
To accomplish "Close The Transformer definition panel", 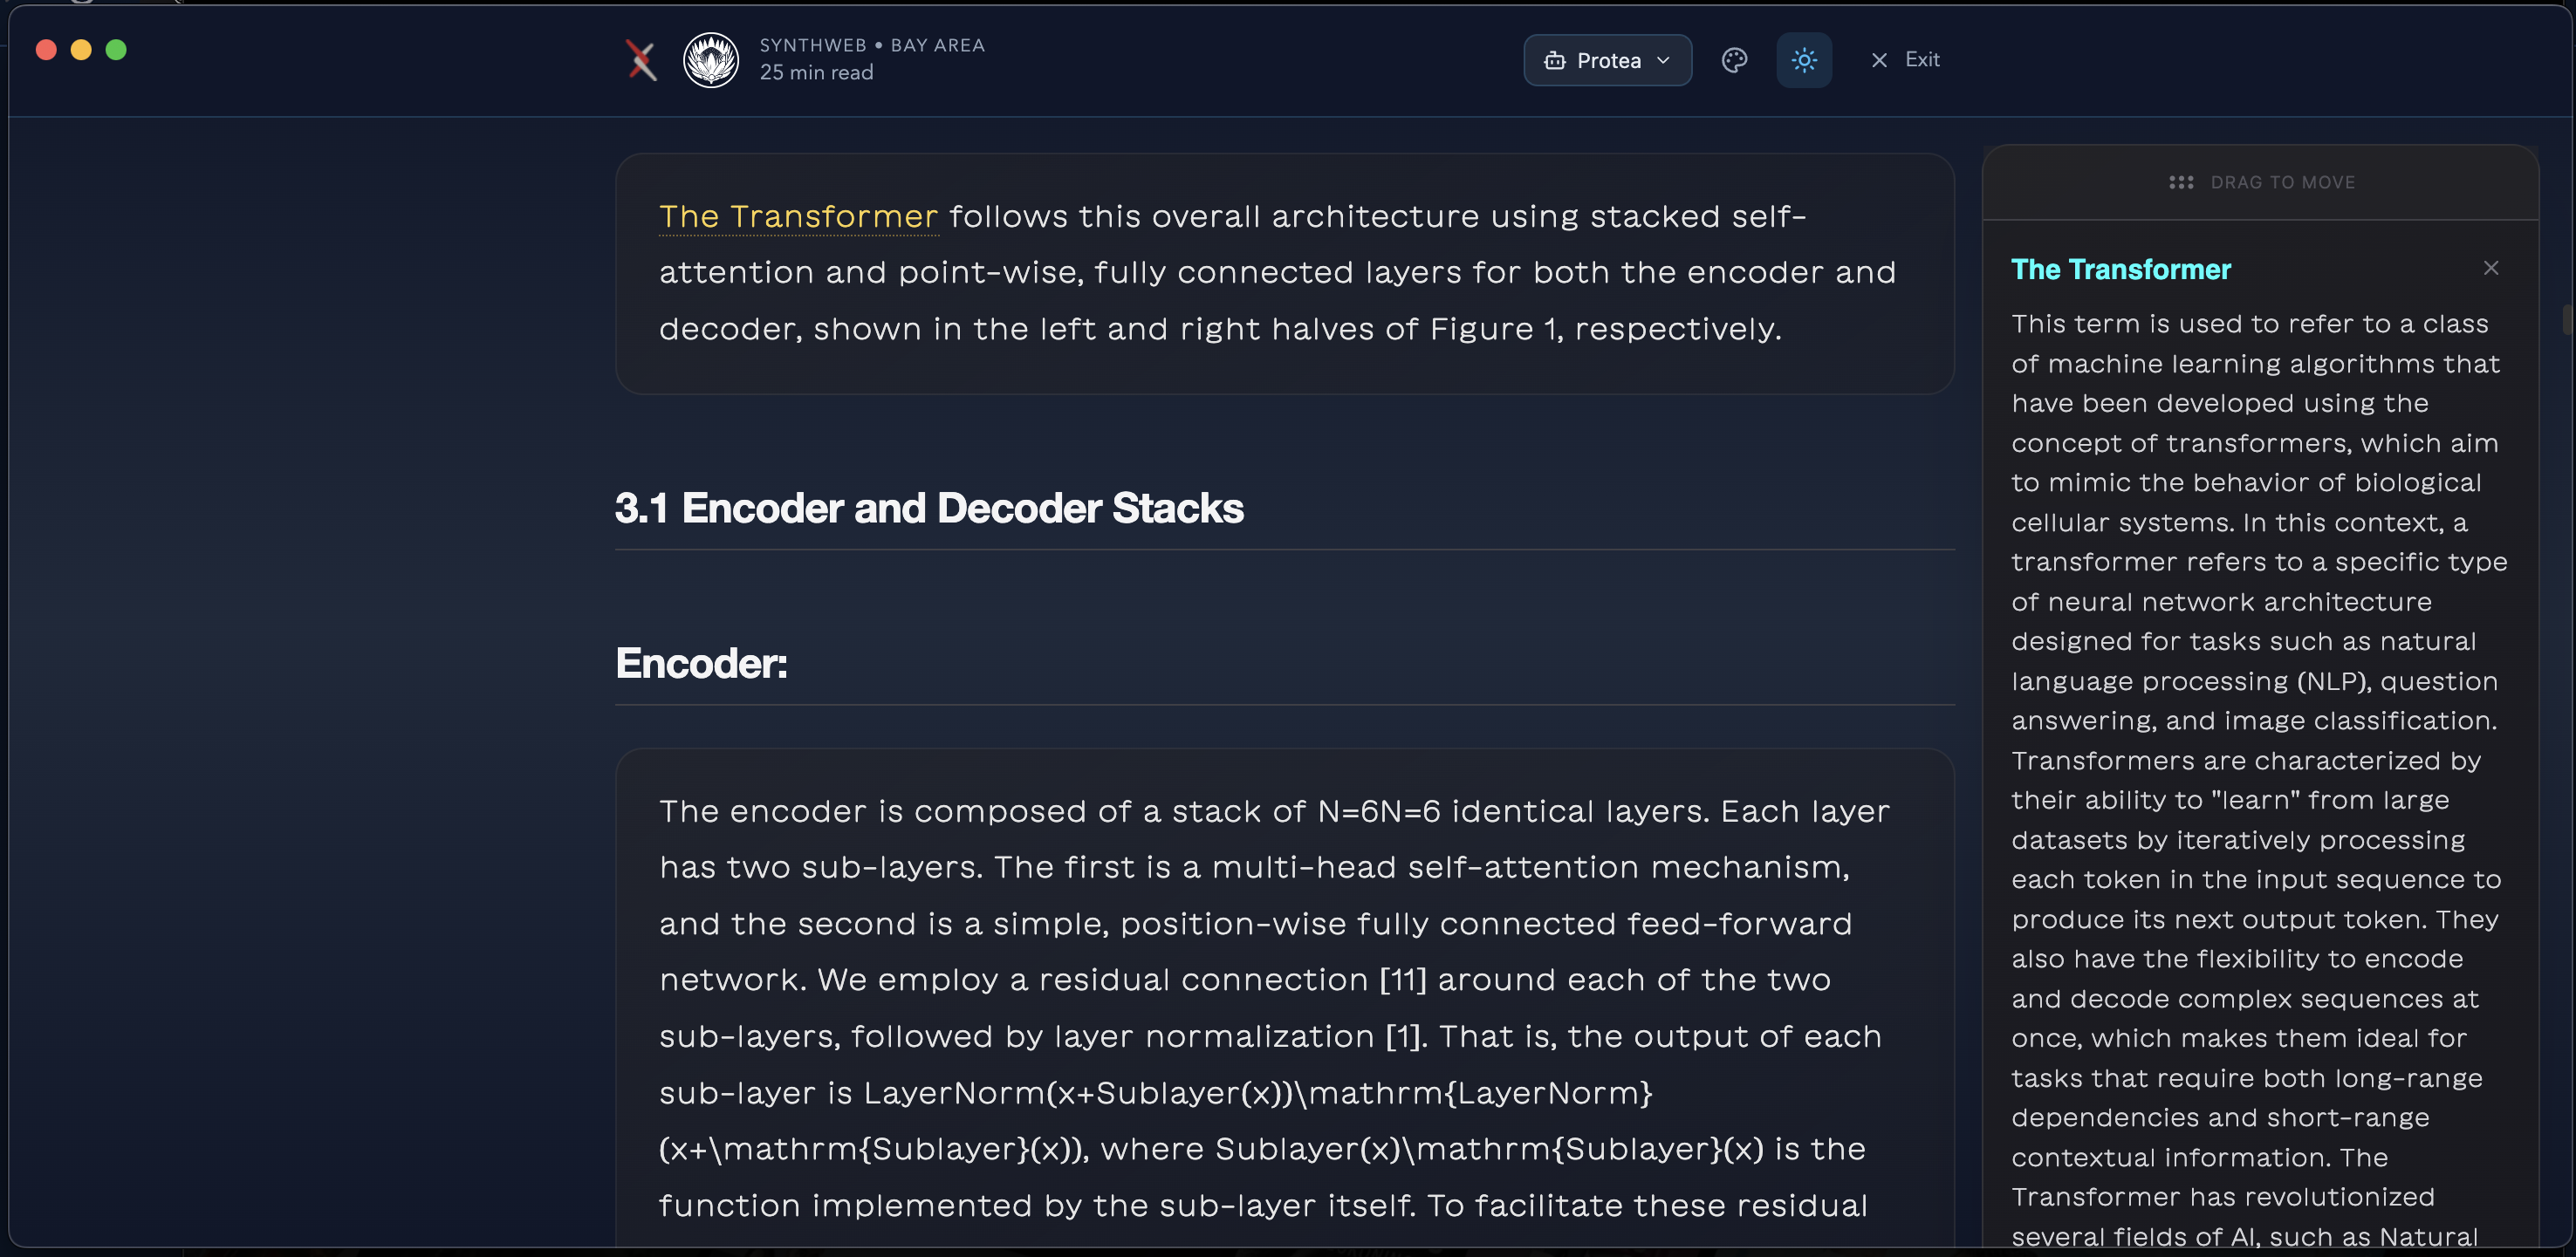I will point(2490,268).
